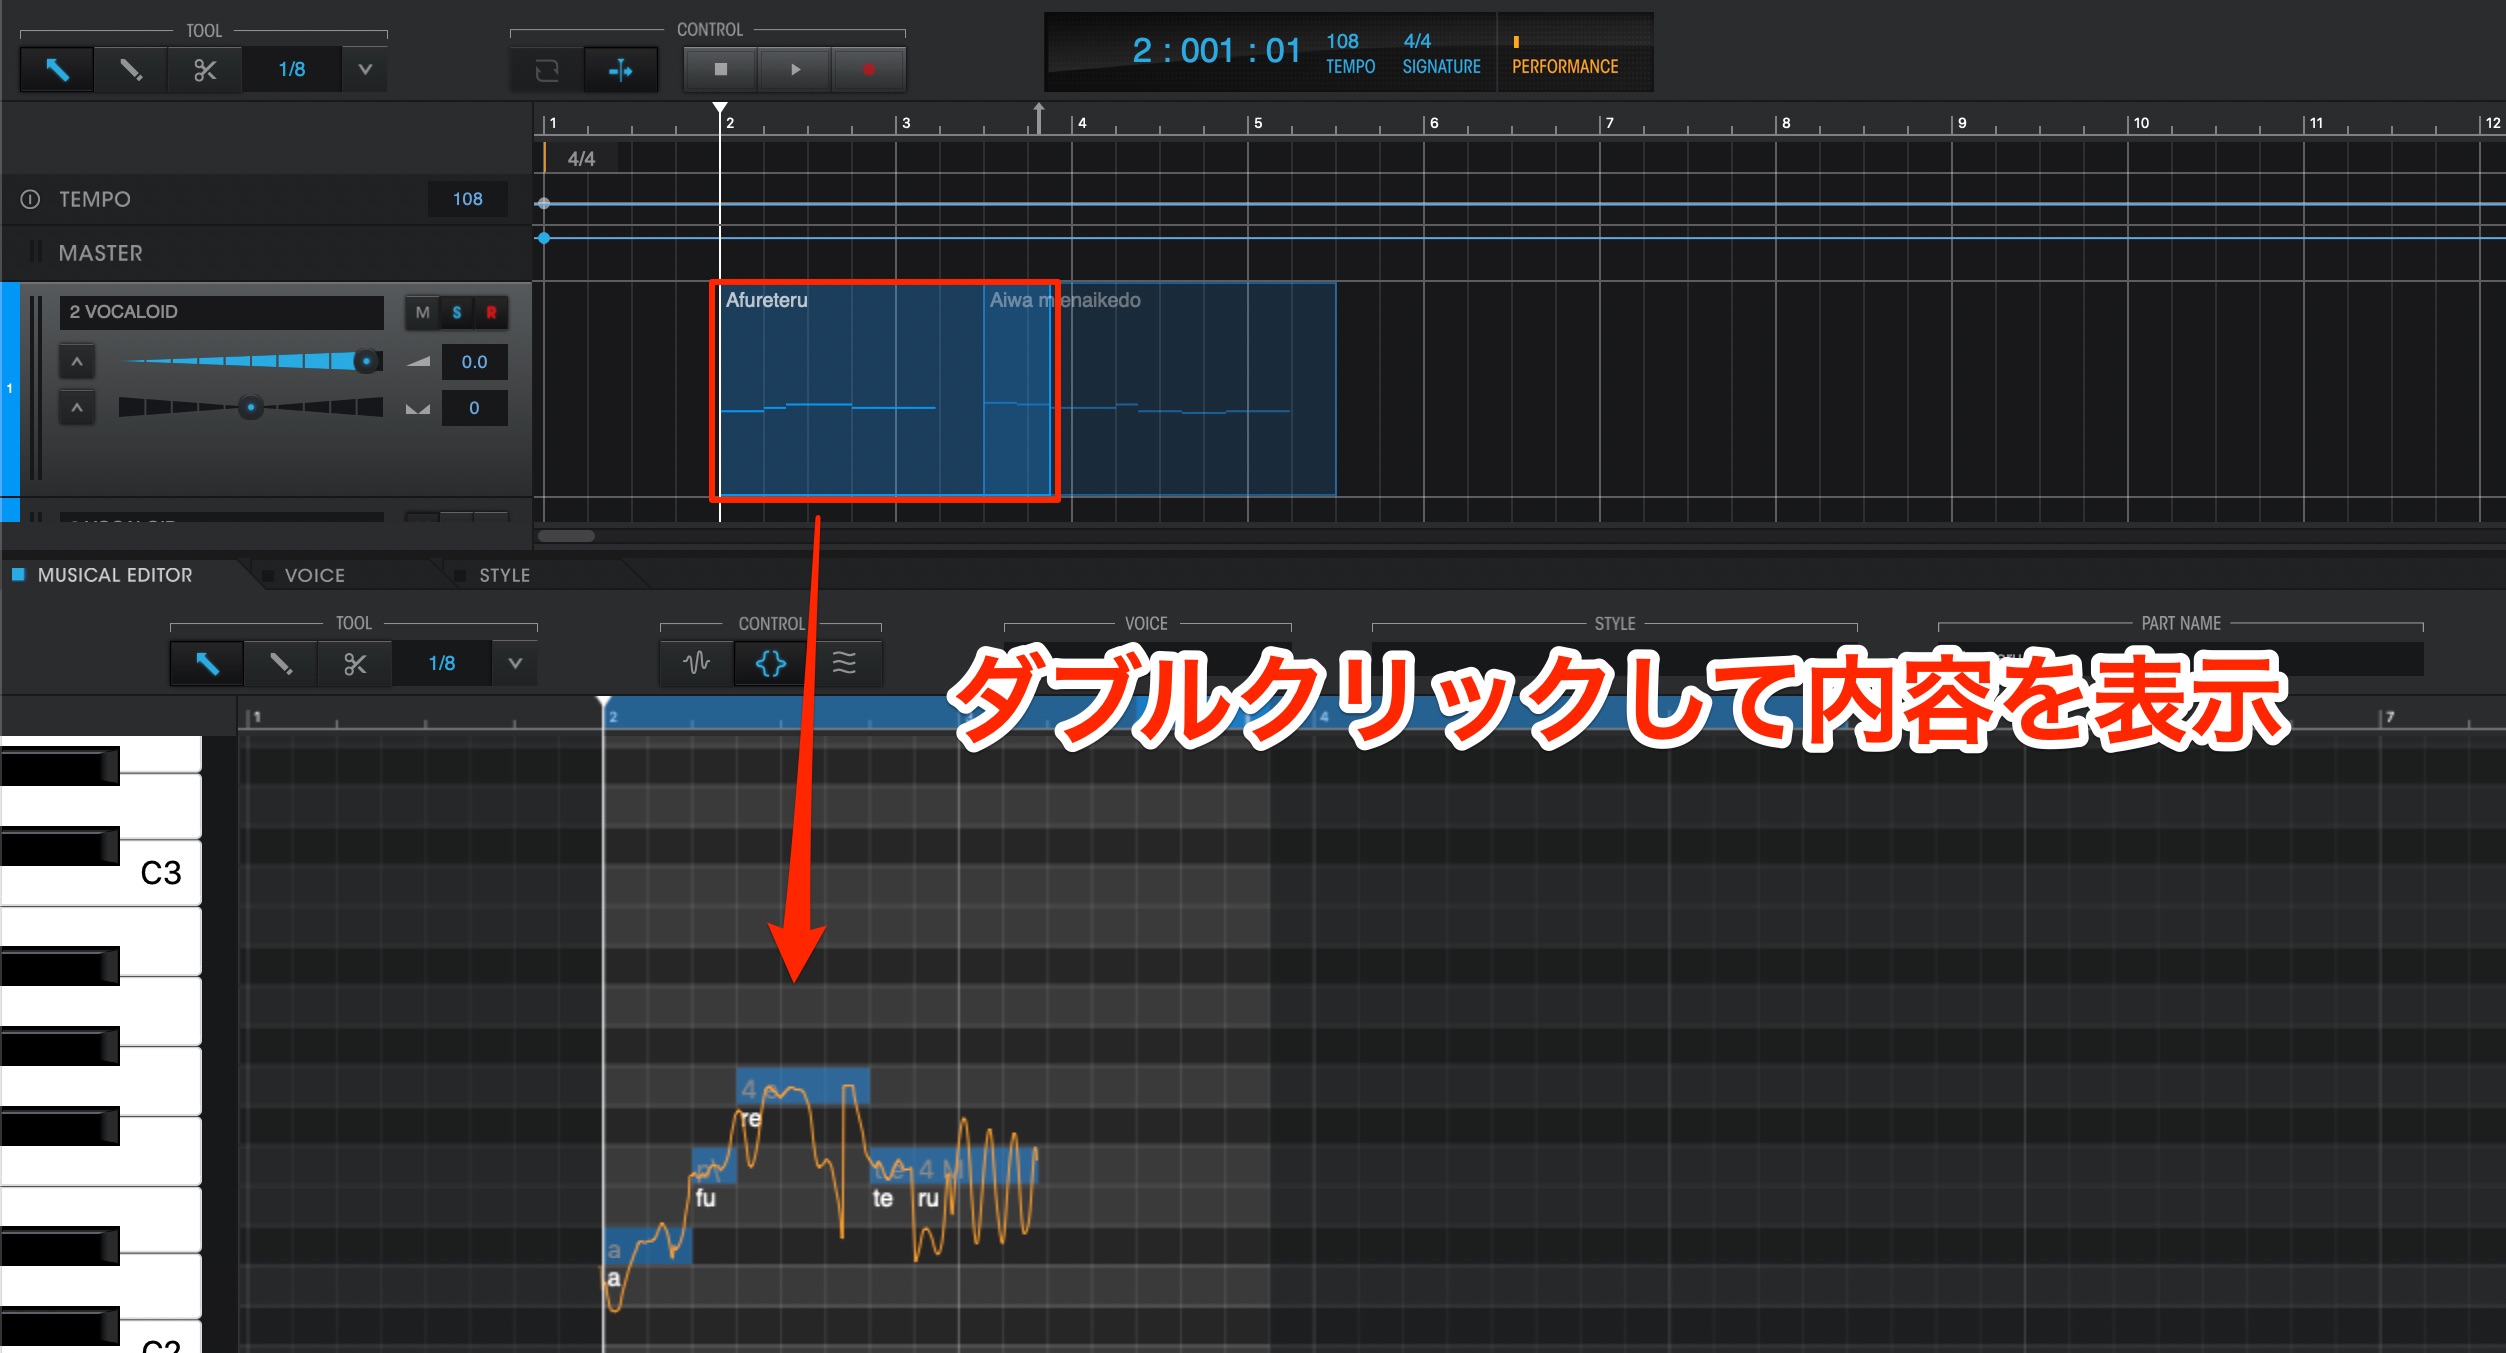Start recording with the record button
Screen dimensions: 2506x1353
coord(869,70)
